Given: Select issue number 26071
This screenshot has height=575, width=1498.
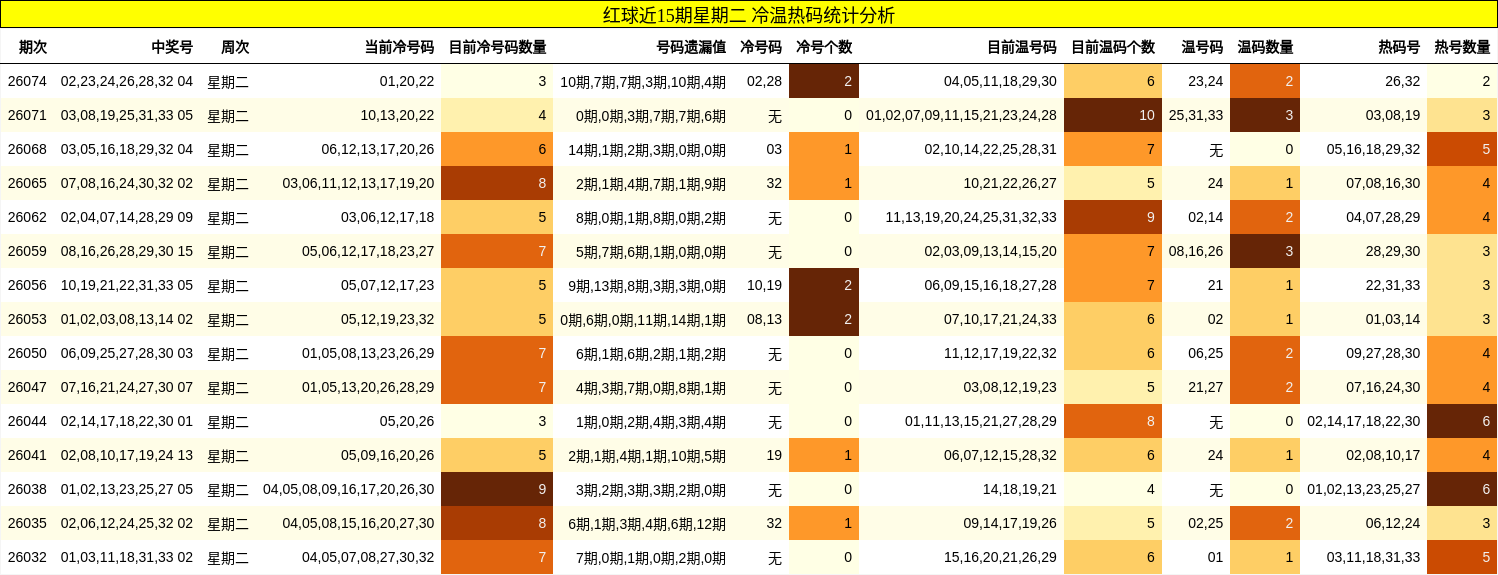Looking at the screenshot, I should pos(27,115).
